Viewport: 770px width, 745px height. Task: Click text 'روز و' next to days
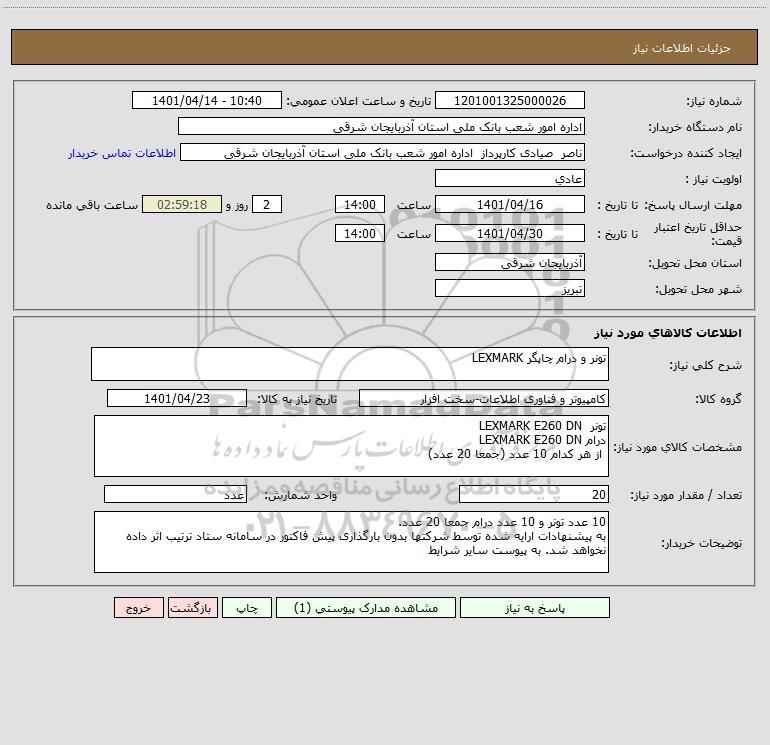[237, 205]
